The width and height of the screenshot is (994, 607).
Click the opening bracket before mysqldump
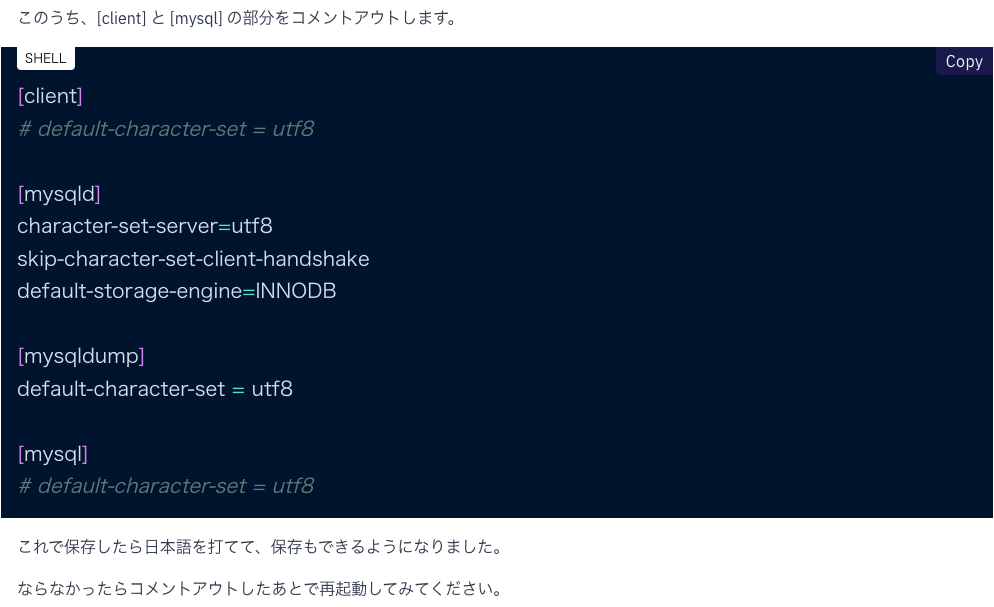(20, 356)
